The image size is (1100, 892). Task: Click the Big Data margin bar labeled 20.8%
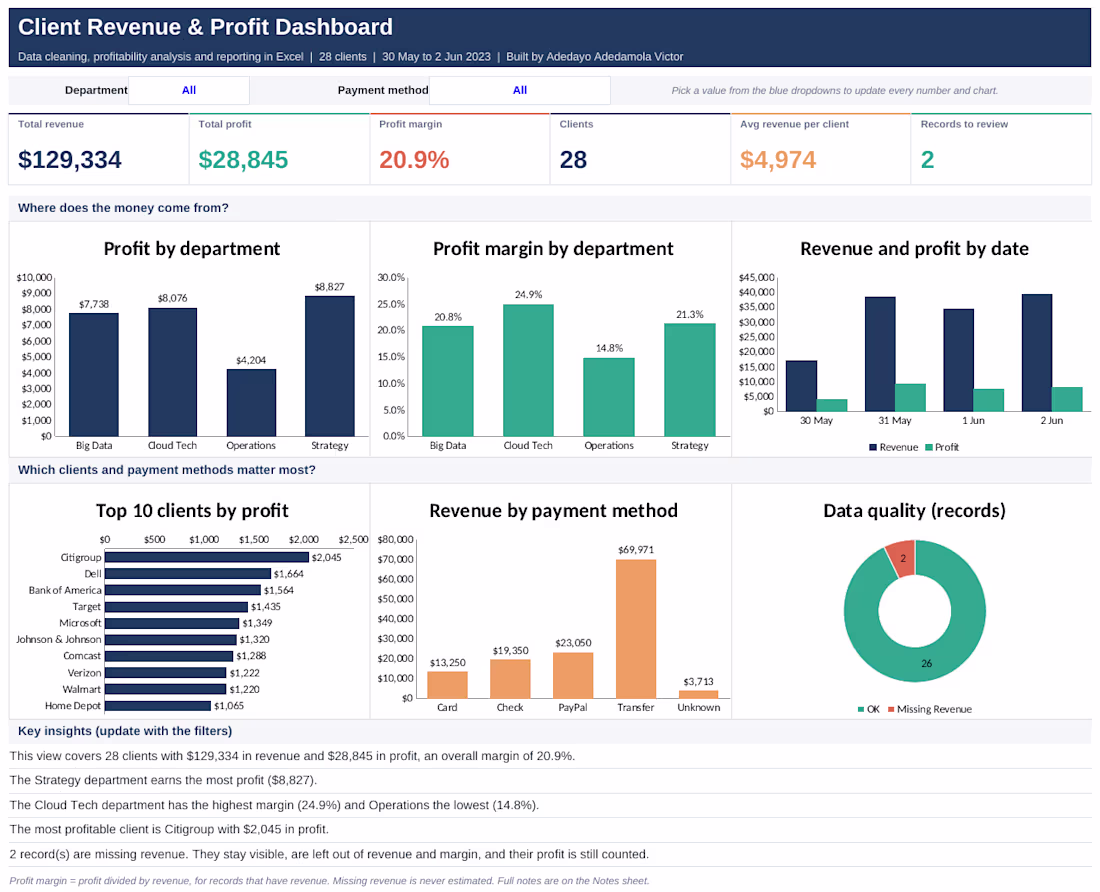tap(448, 381)
